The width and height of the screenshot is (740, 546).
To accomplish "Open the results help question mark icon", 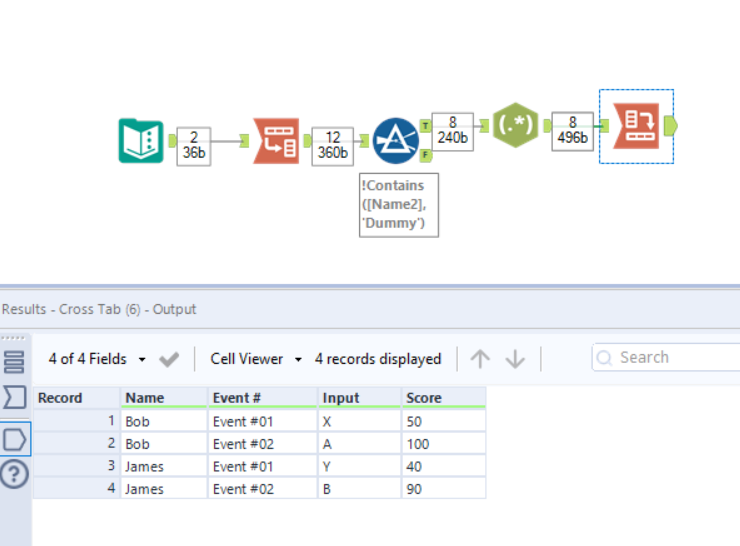I will (15, 474).
